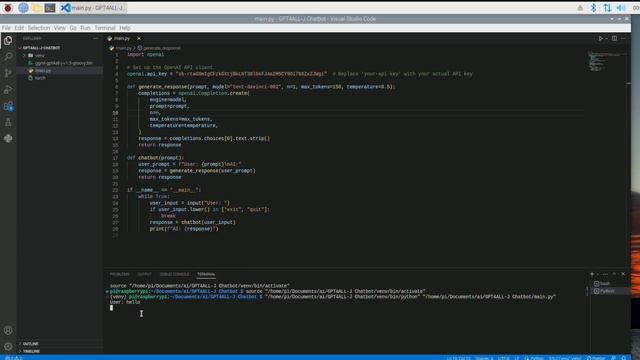Open the Accounts menu icon

click(8, 330)
